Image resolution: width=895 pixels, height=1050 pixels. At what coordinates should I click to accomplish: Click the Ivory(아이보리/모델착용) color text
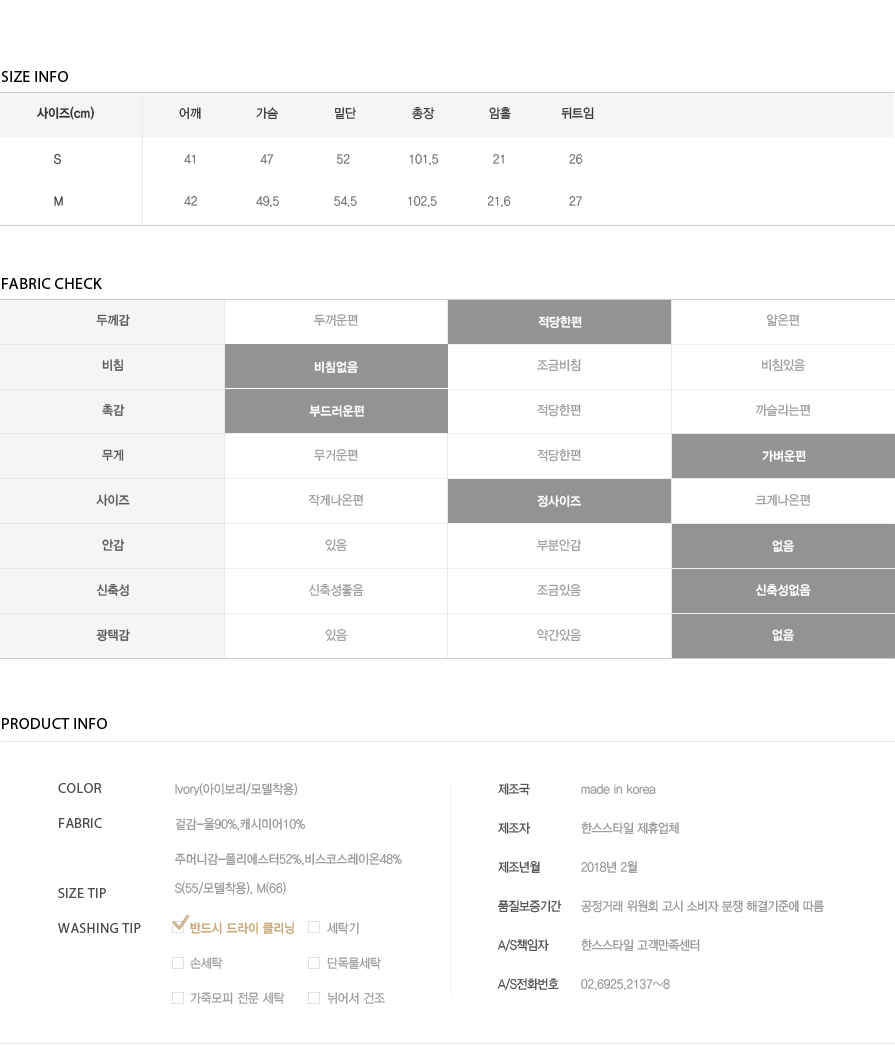tap(236, 789)
